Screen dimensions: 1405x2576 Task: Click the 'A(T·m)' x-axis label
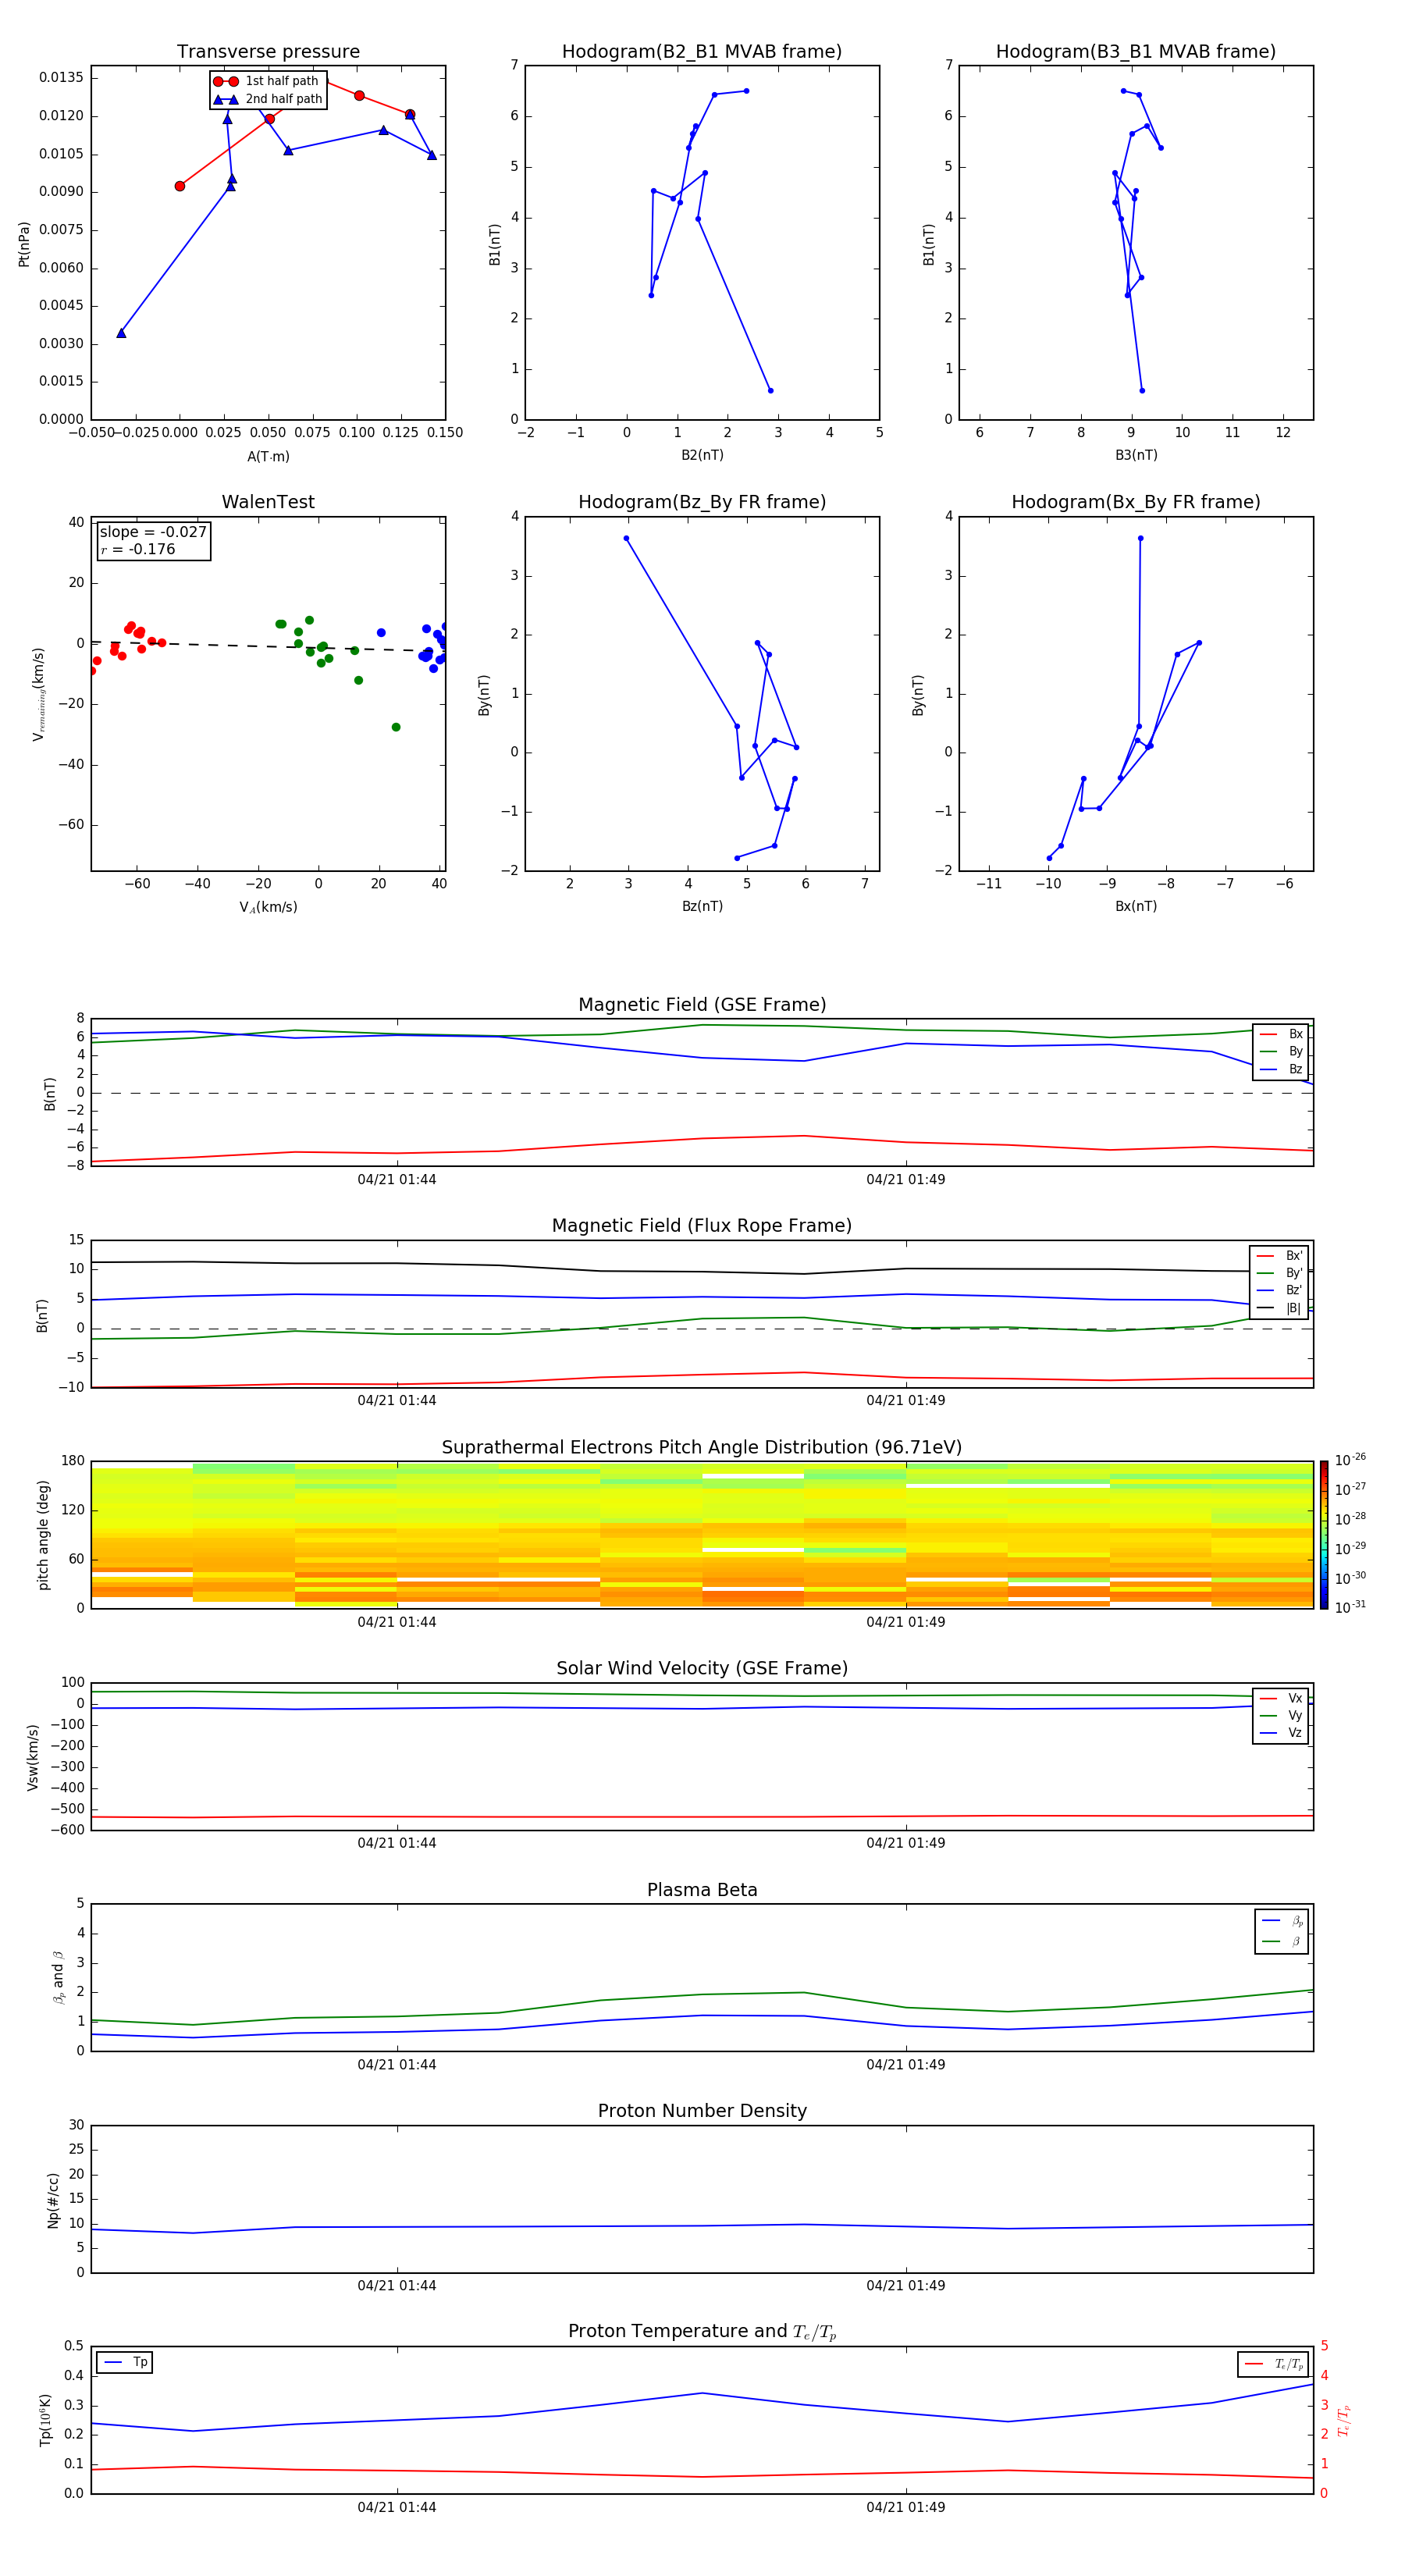[x=268, y=456]
